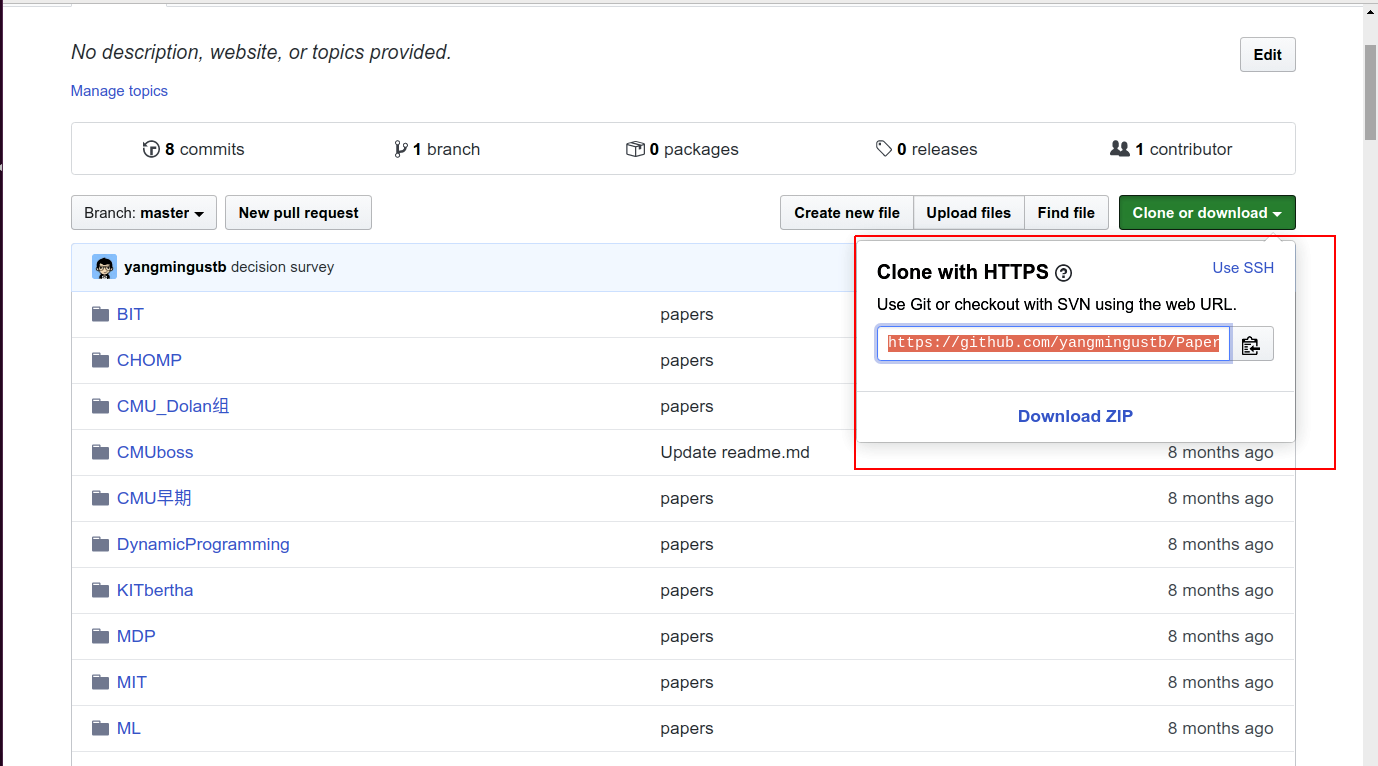The image size is (1378, 766).
Task: Click the DynamicProgramming folder icon
Action: (x=100, y=544)
